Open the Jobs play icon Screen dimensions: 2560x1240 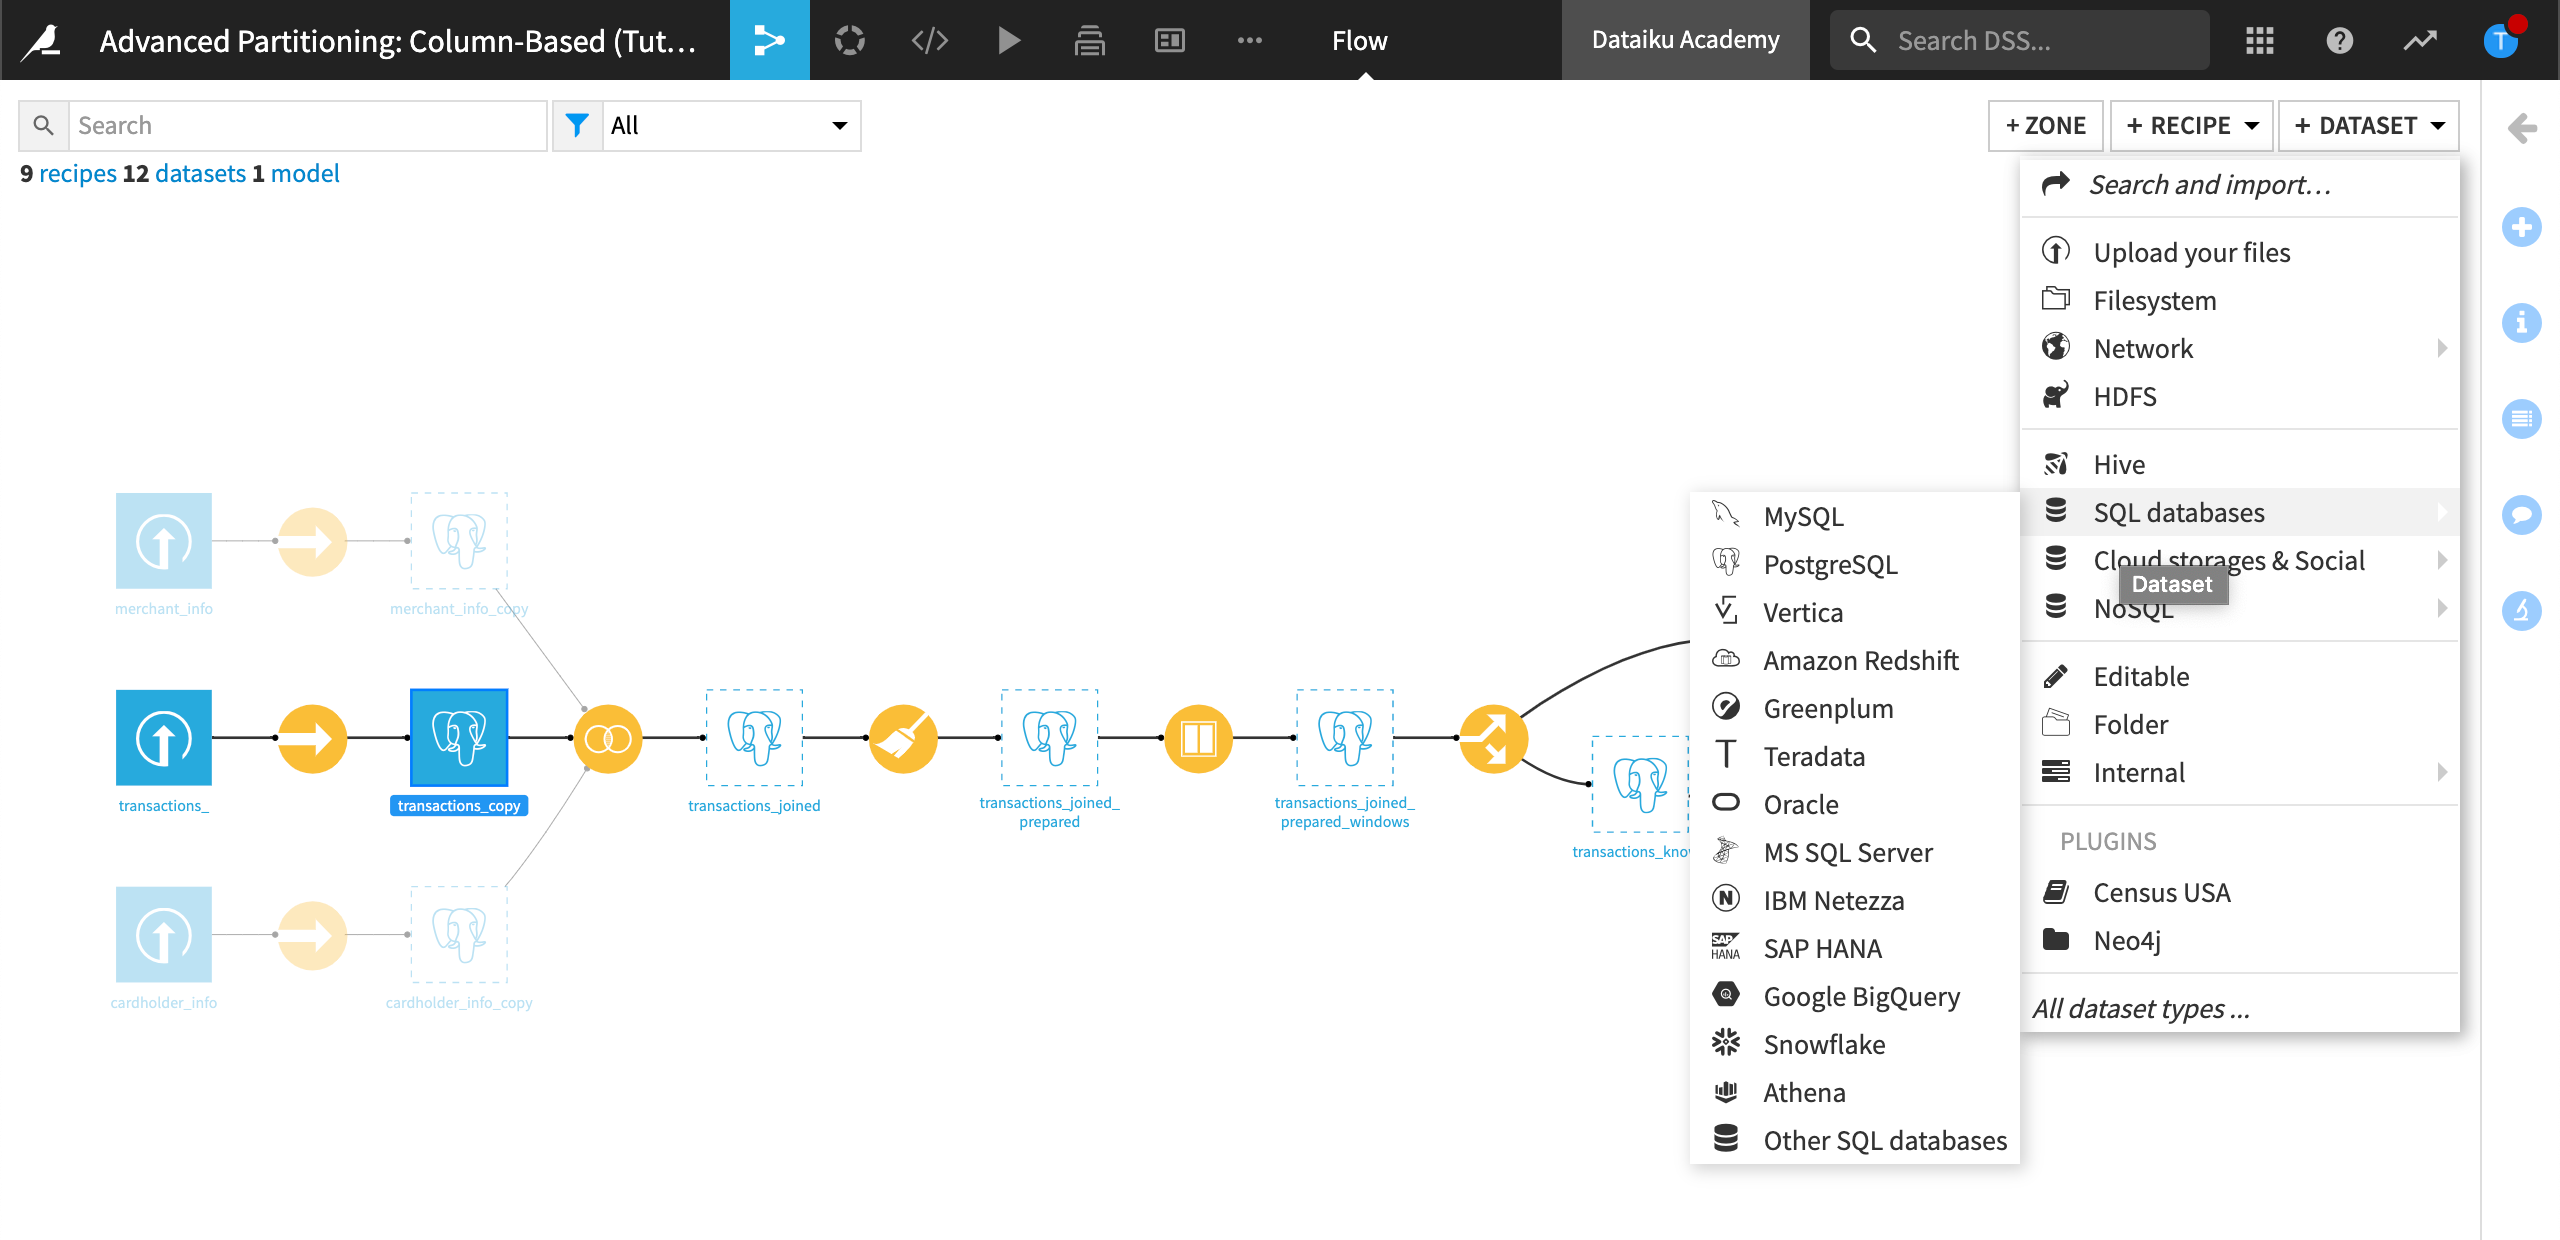(x=1009, y=40)
